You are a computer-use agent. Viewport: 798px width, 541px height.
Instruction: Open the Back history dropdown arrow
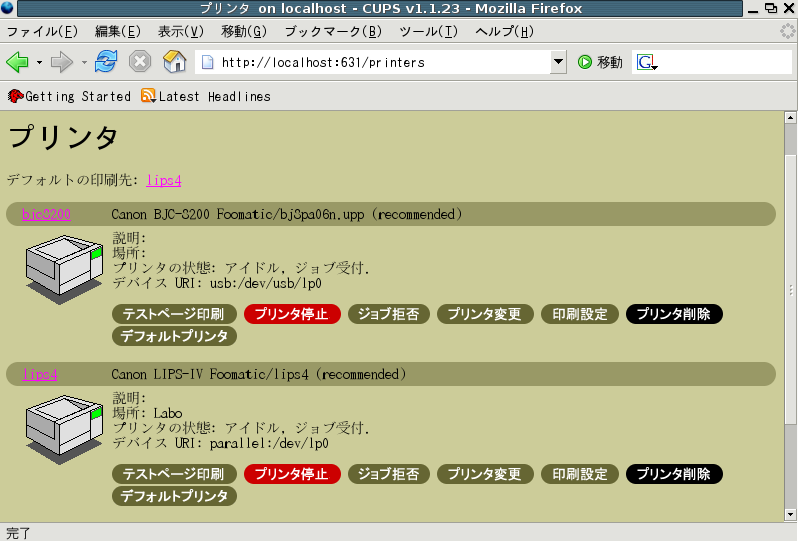tap(39, 63)
